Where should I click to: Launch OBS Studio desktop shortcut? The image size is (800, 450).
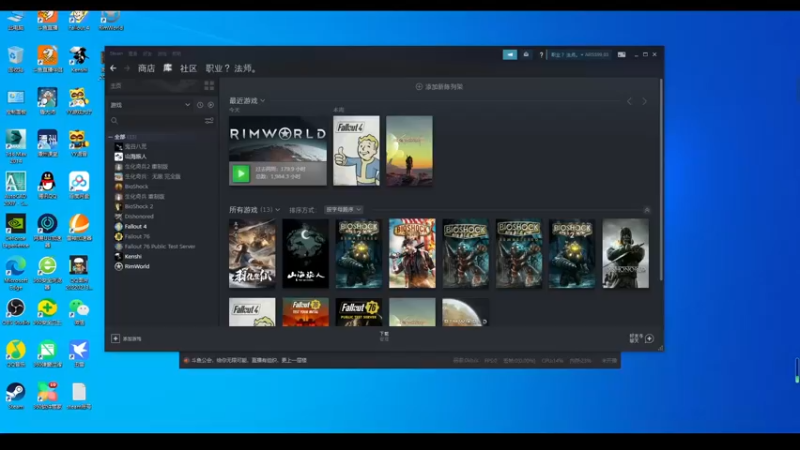16,312
